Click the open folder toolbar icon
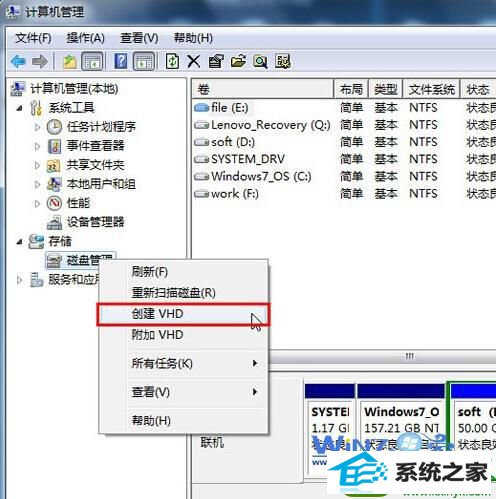Image resolution: width=496 pixels, height=499 pixels. click(238, 62)
